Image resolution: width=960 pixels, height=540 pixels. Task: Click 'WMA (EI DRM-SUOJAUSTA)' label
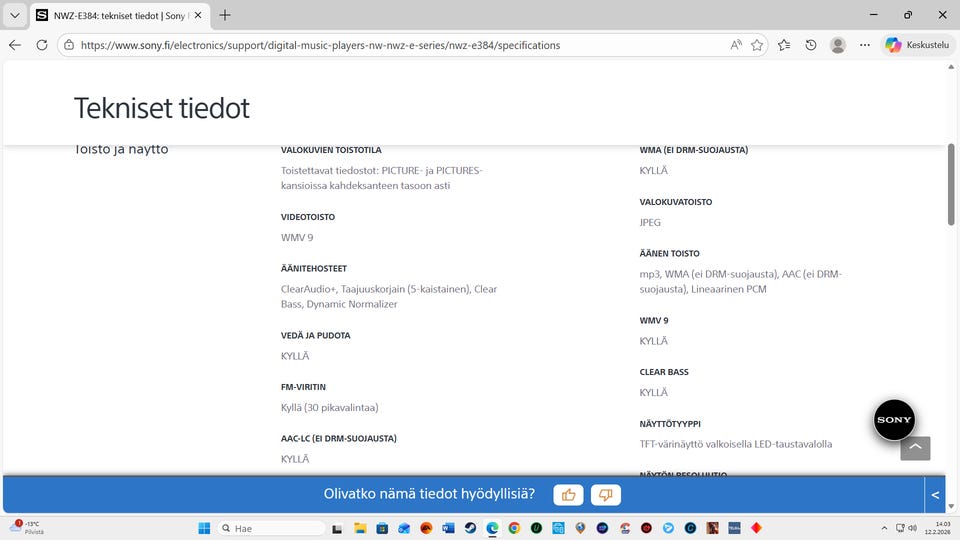pos(694,150)
